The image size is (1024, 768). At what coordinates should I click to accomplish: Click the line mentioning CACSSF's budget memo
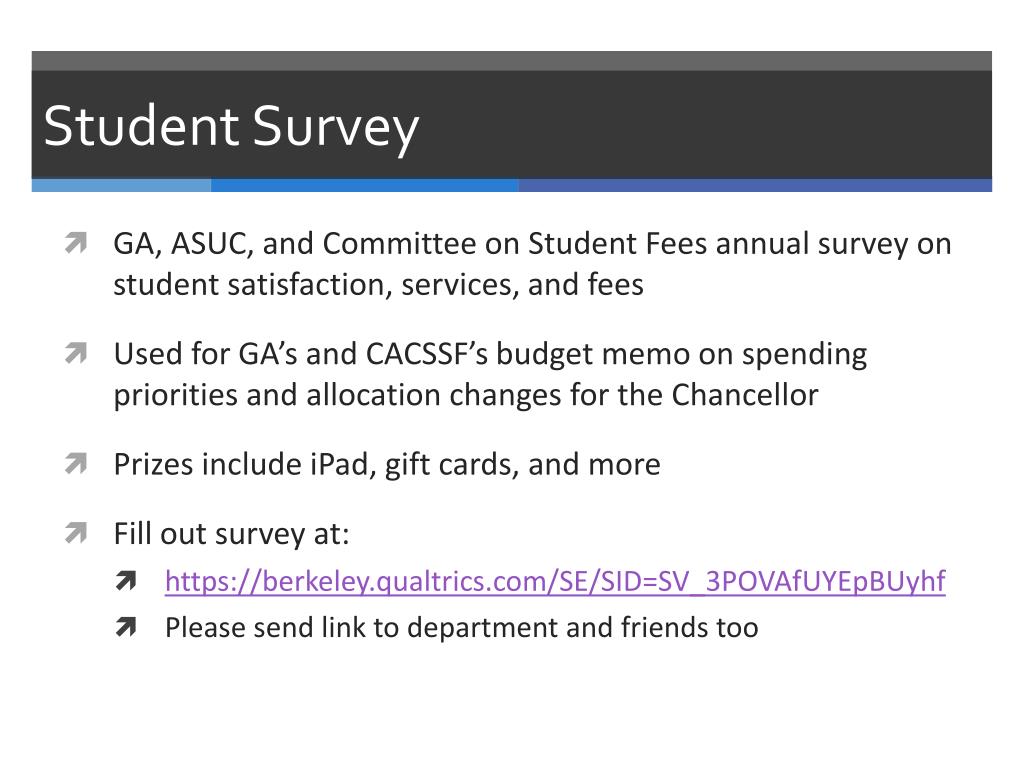pyautogui.click(x=490, y=354)
